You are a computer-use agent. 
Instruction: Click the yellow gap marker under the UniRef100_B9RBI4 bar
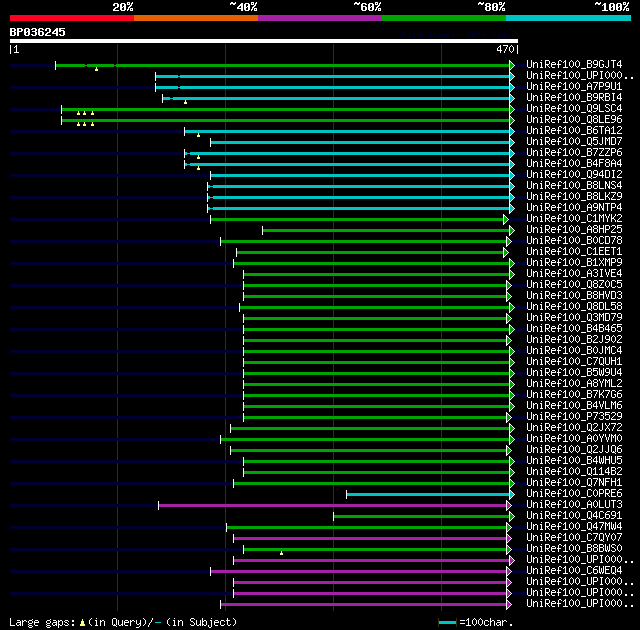click(x=185, y=102)
